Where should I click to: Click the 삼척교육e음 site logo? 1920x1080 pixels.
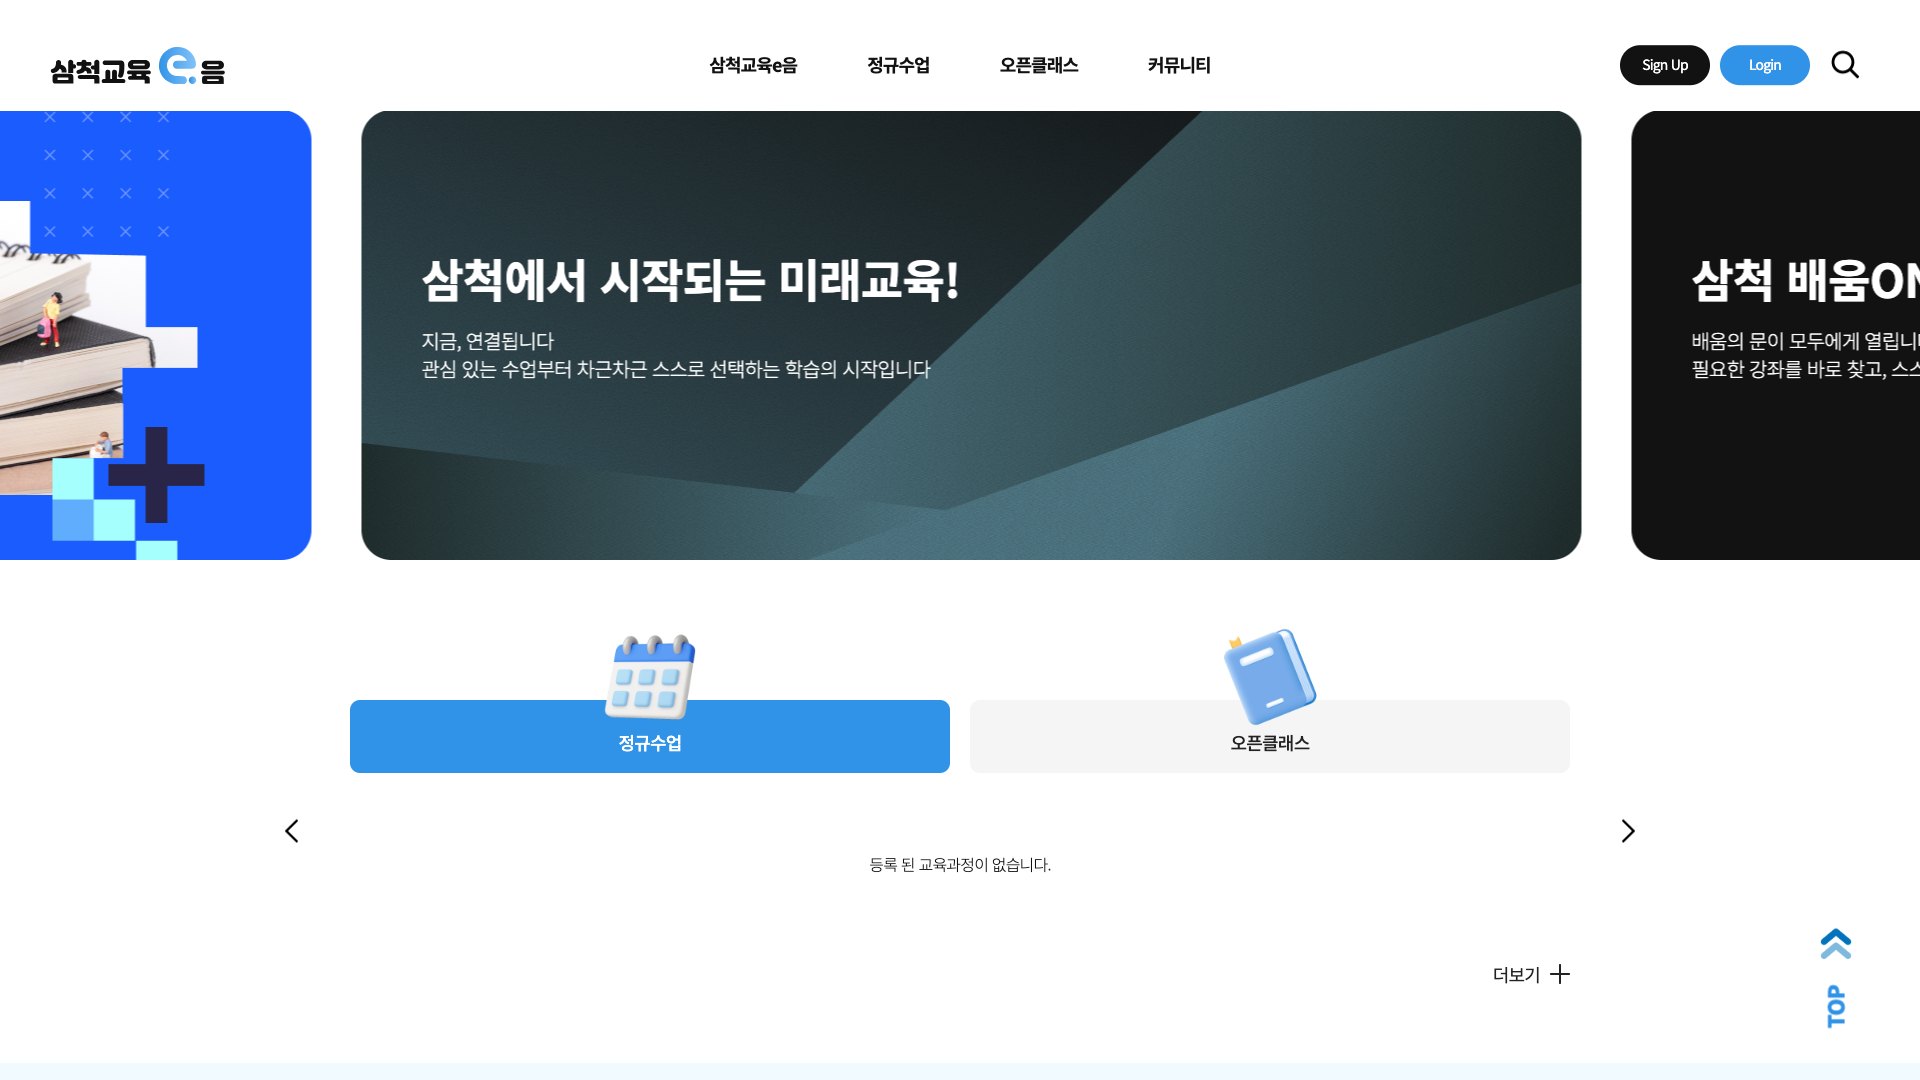(138, 66)
